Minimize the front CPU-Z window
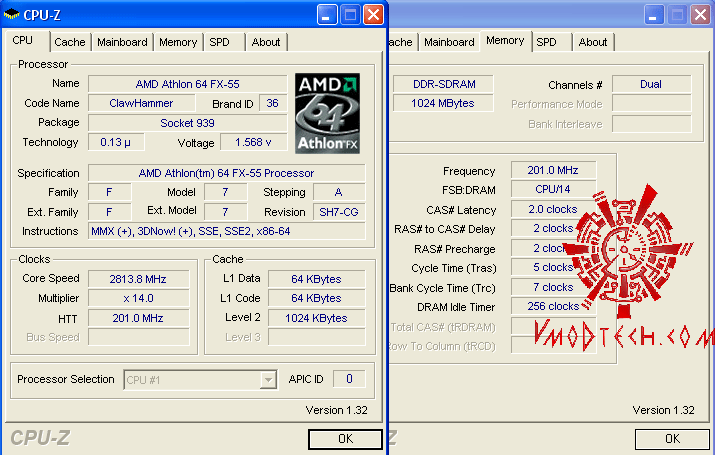Image resolution: width=715 pixels, height=455 pixels. tap(327, 15)
